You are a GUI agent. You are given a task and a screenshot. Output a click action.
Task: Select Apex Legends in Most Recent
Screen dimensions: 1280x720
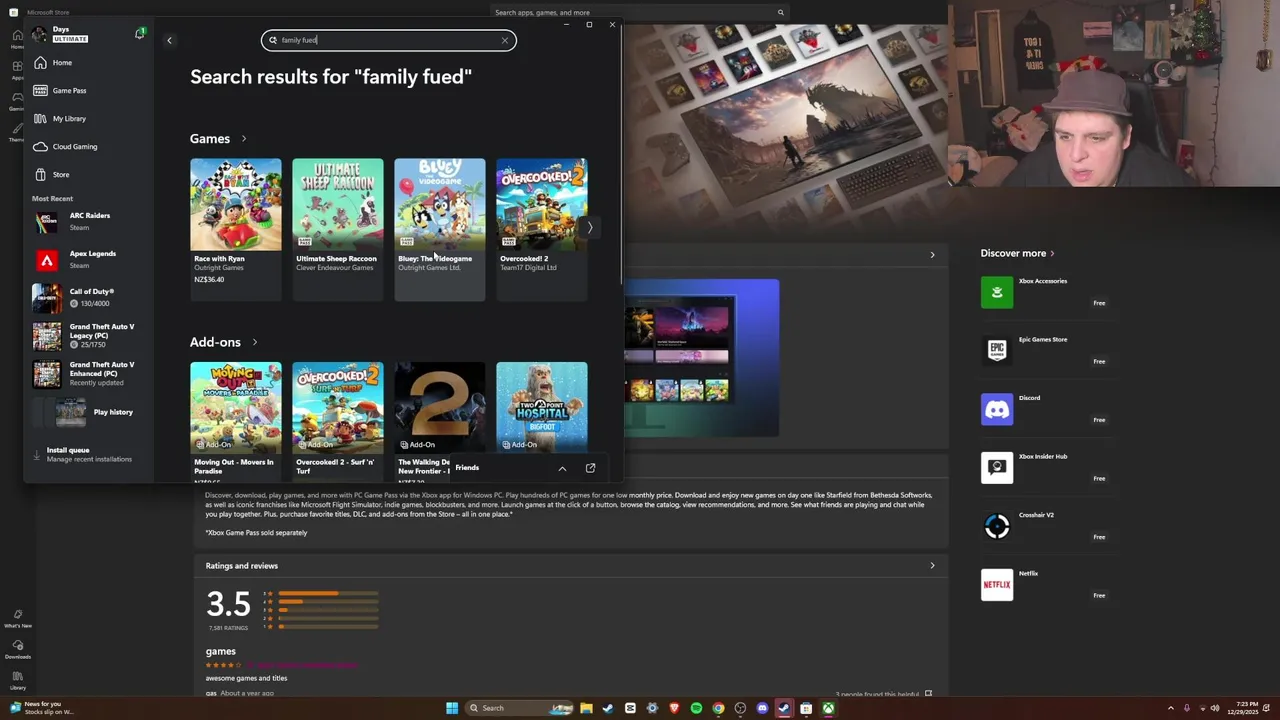[x=88, y=259]
